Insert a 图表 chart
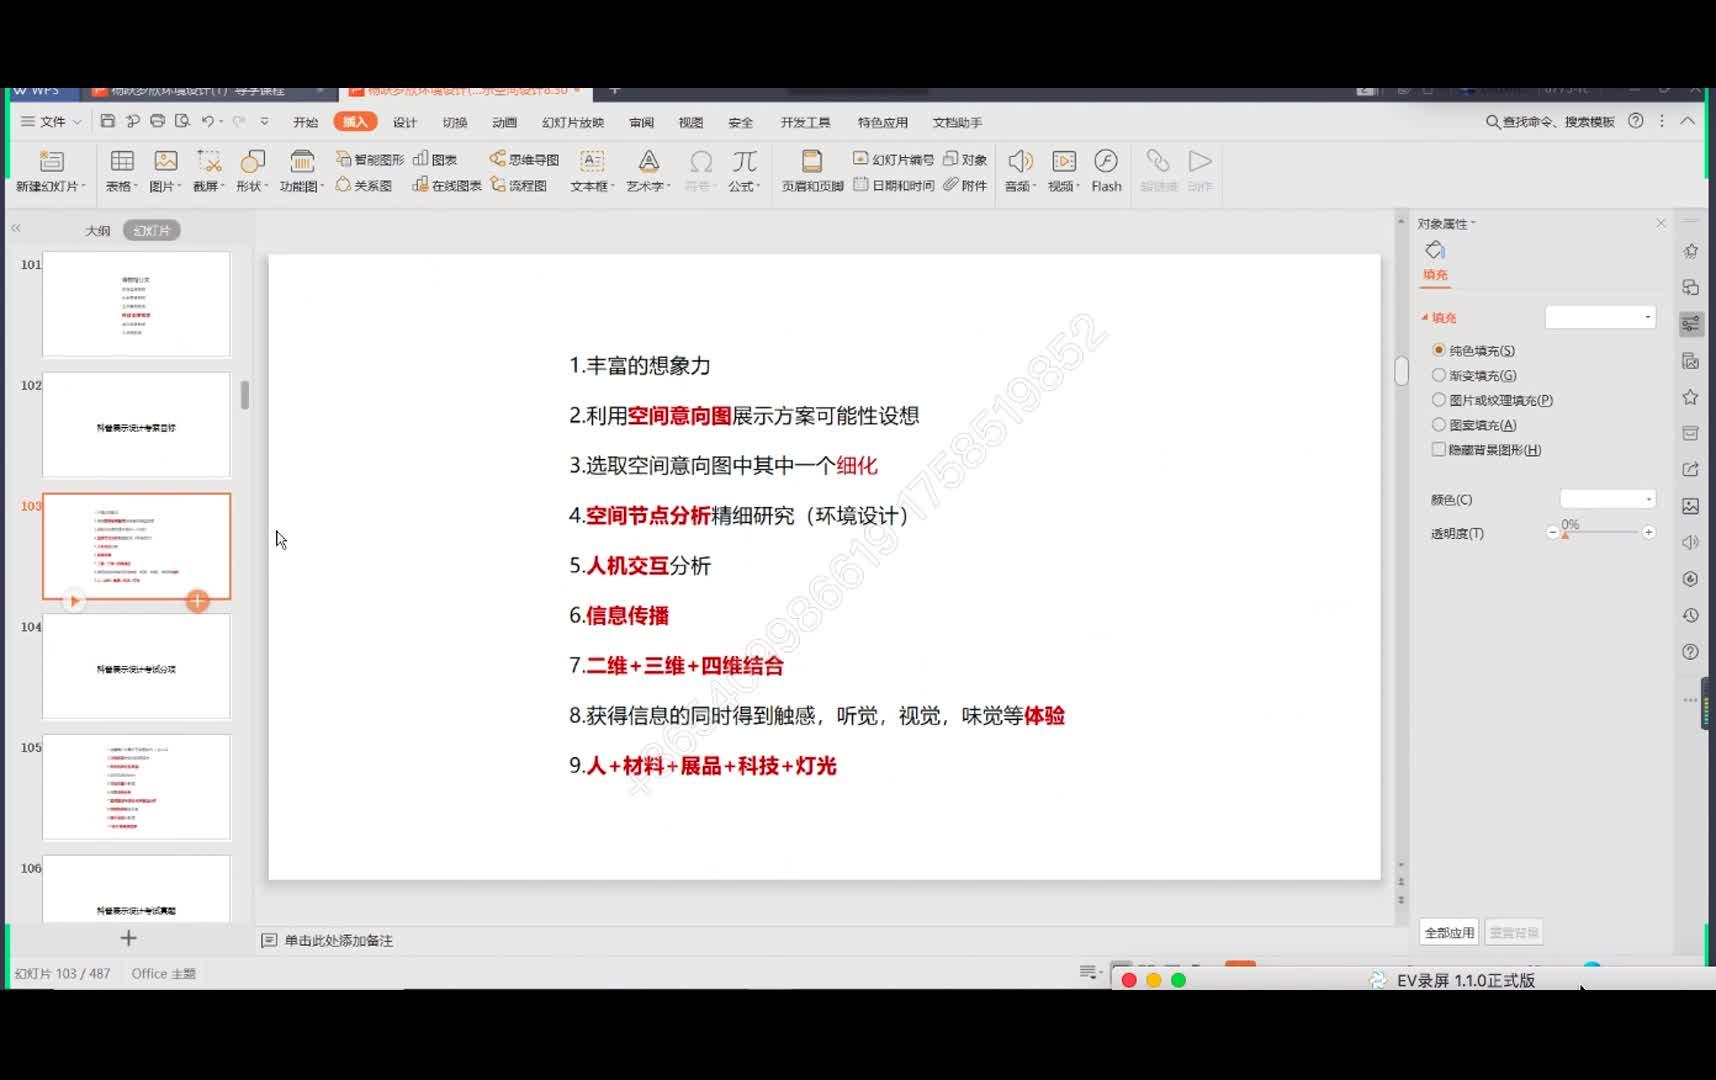This screenshot has height=1080, width=1716. pos(436,159)
